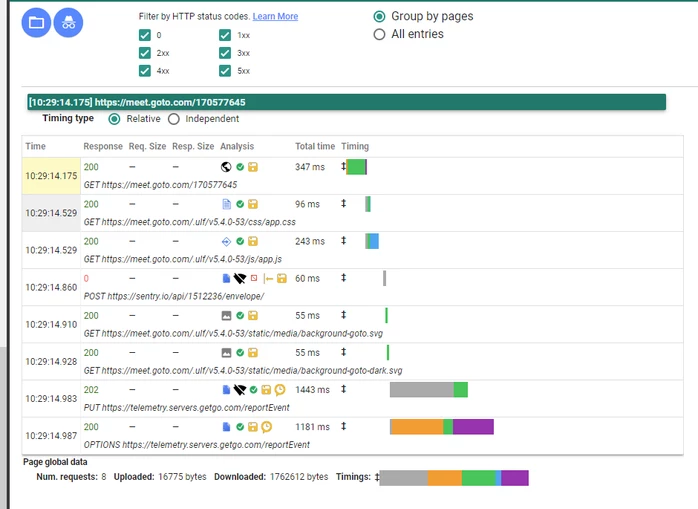
Task: Click the blue file icon in sentry.io row
Action: [226, 278]
